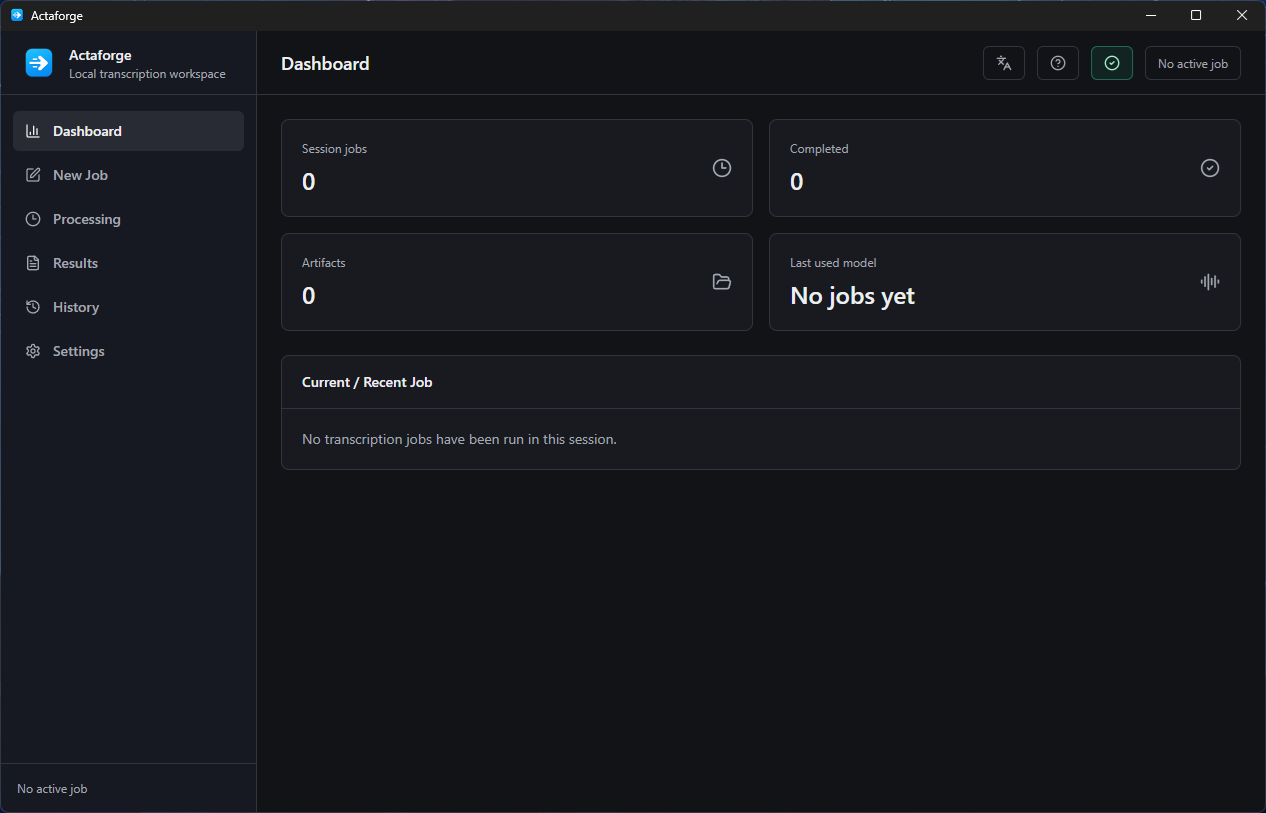Maximize the Actaforge window
Viewport: 1266px width, 813px height.
[x=1196, y=15]
